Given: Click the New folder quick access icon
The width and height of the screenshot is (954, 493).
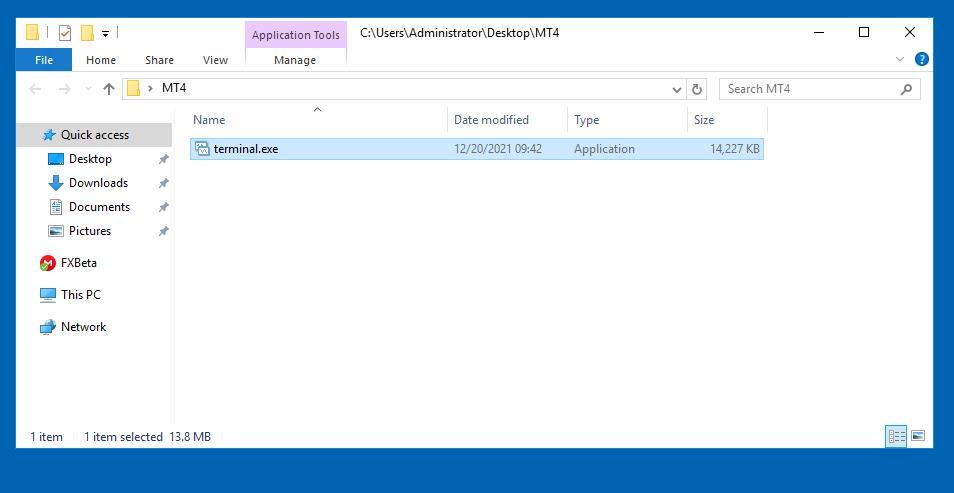Looking at the screenshot, I should point(88,33).
